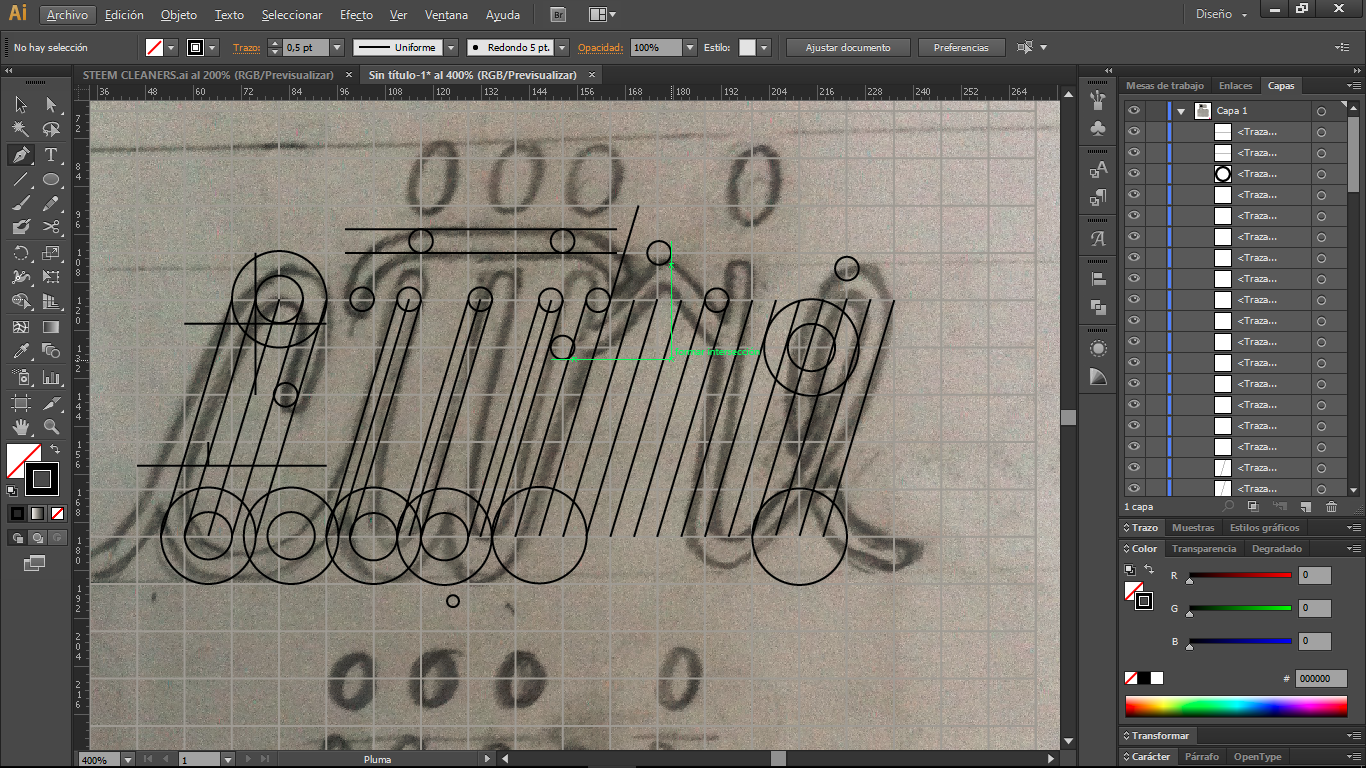Image resolution: width=1366 pixels, height=768 pixels.
Task: Select the Lasso tool
Action: [51, 129]
